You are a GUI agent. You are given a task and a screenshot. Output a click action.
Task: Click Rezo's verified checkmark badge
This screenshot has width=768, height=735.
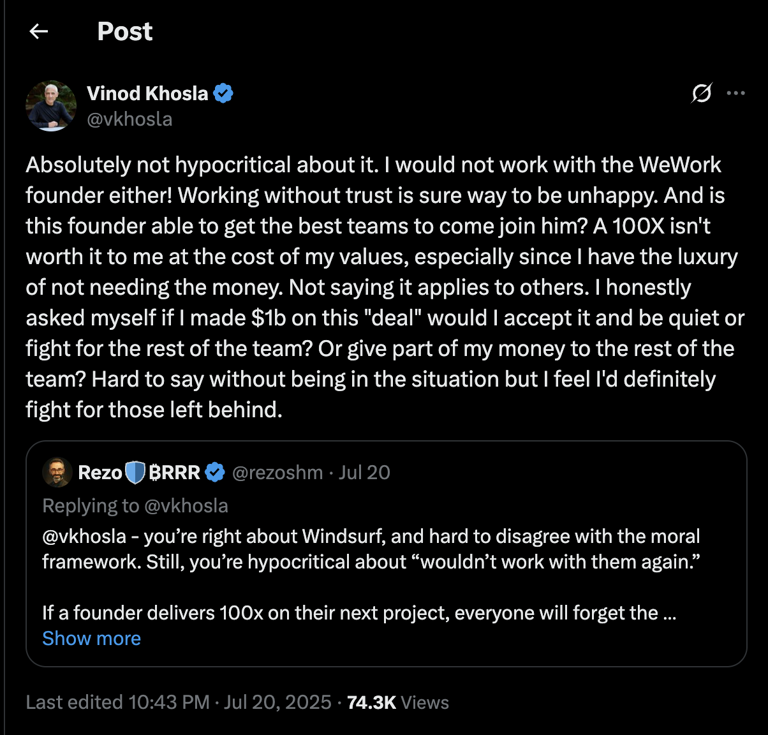pyautogui.click(x=215, y=472)
